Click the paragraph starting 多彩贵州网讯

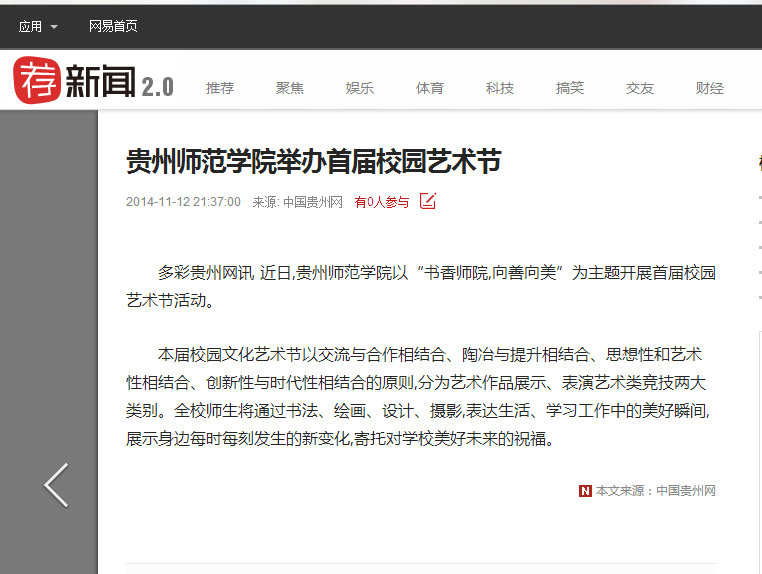421,287
